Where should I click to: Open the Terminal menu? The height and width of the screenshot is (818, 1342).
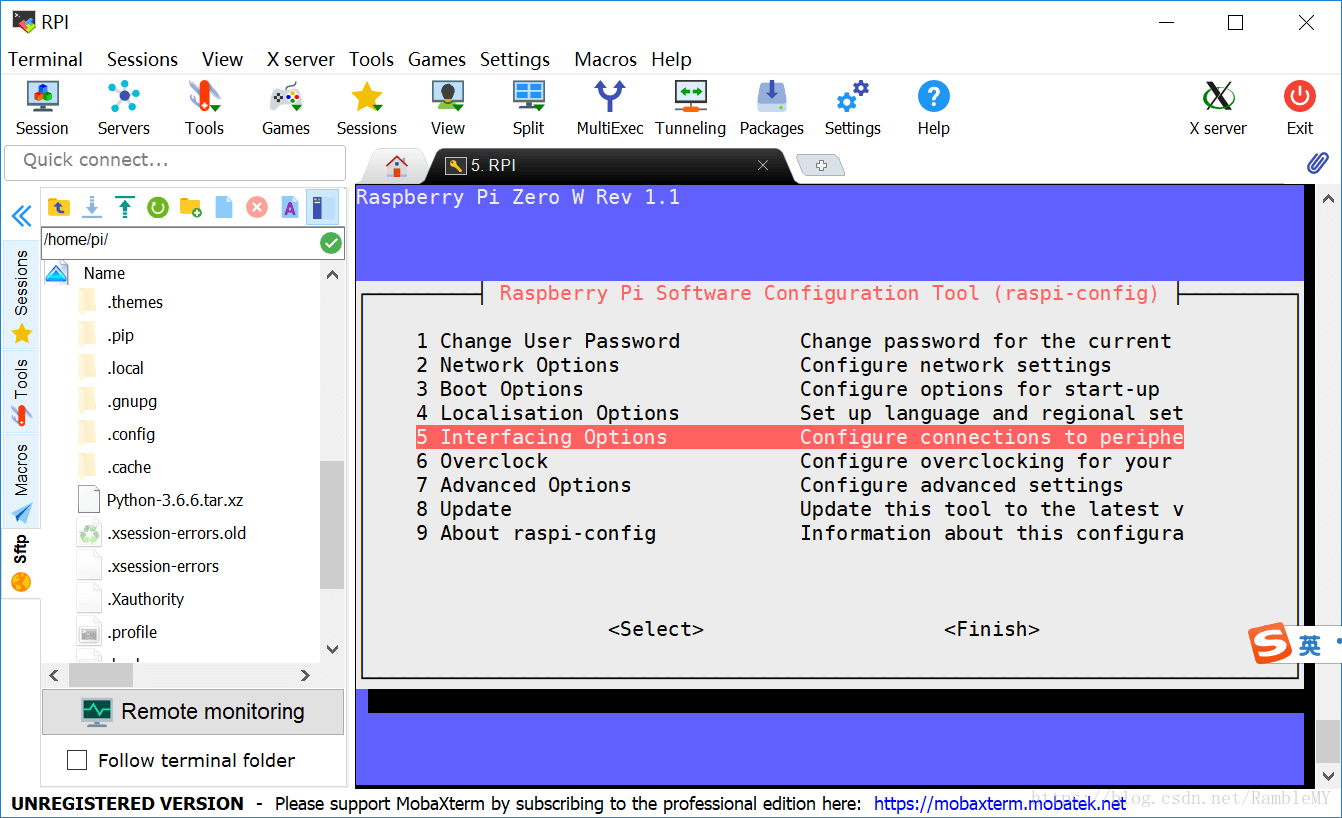point(46,59)
